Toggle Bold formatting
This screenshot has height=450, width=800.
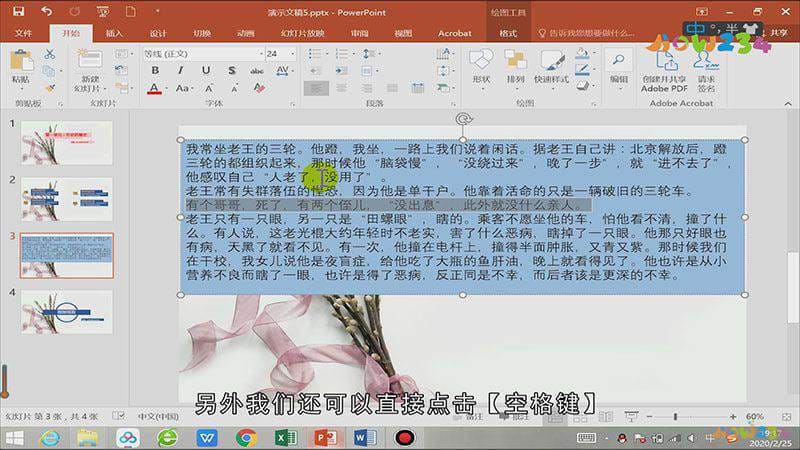click(x=155, y=70)
